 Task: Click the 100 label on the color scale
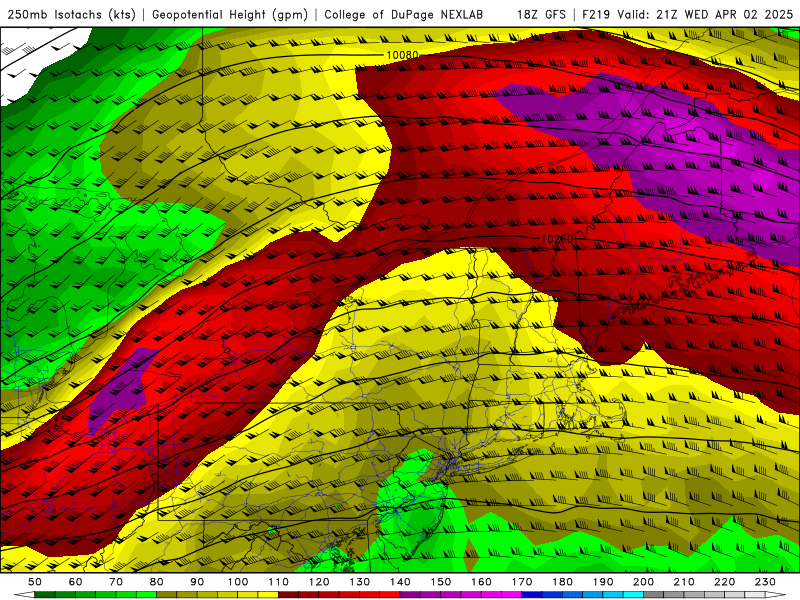pyautogui.click(x=238, y=582)
